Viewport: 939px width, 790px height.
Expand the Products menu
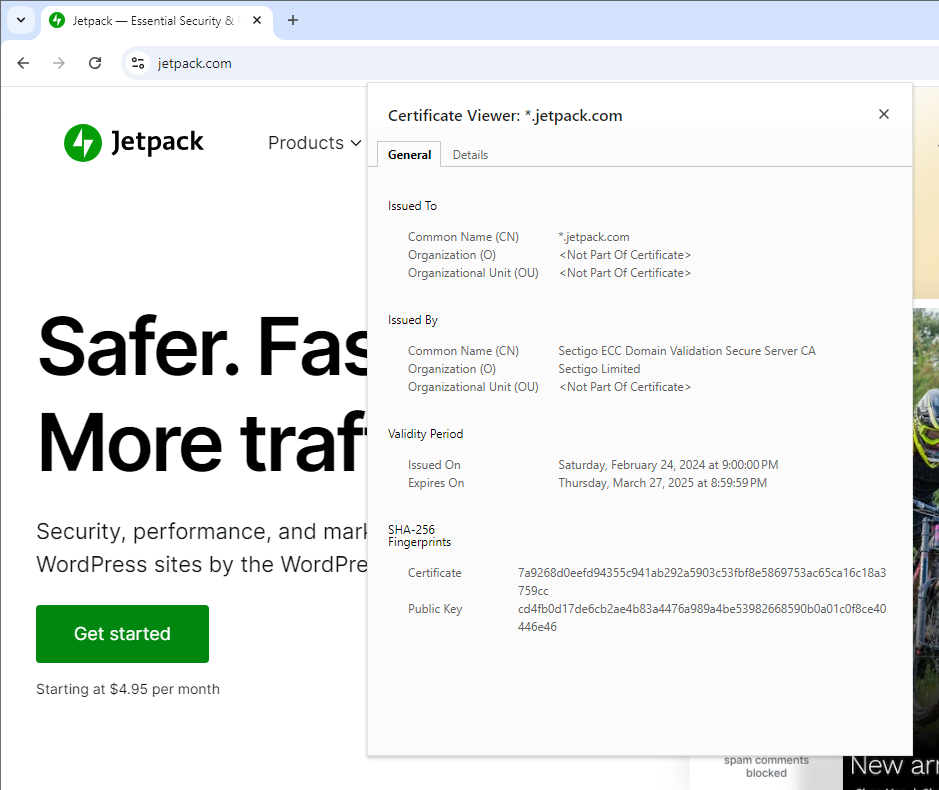point(314,143)
